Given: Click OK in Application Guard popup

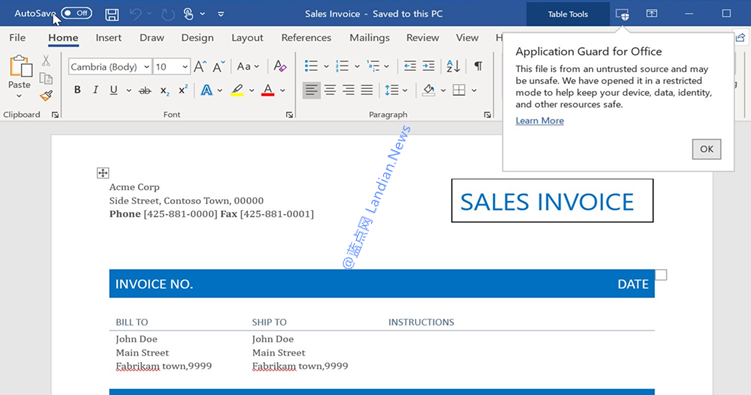Looking at the screenshot, I should coord(706,149).
